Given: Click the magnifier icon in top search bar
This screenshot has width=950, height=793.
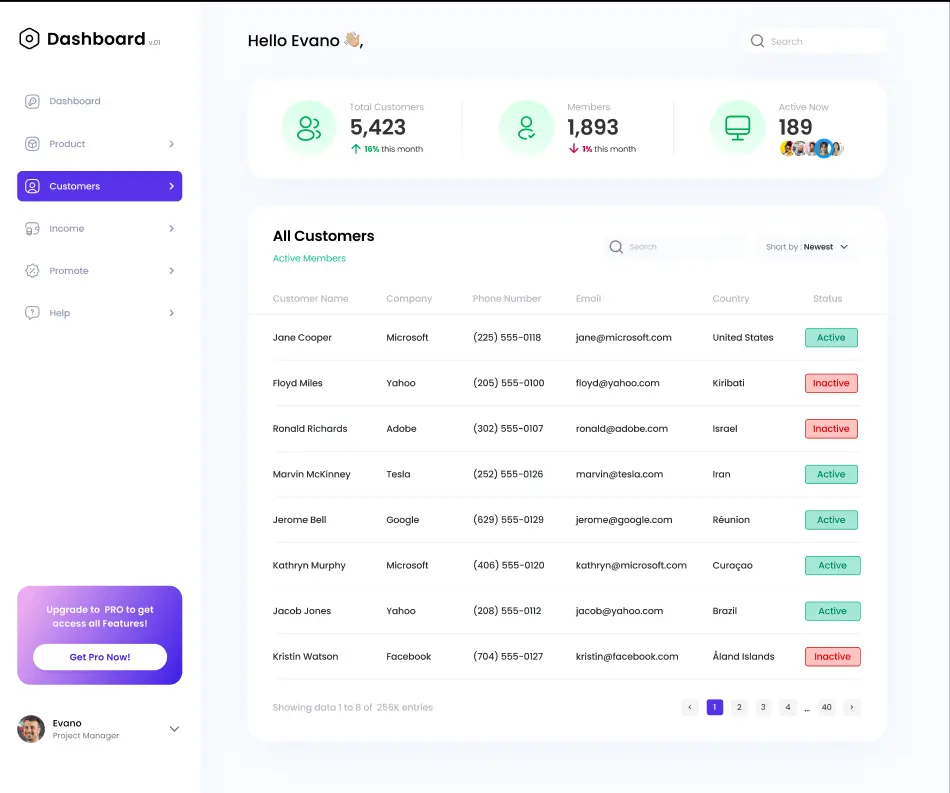Looking at the screenshot, I should tap(758, 41).
